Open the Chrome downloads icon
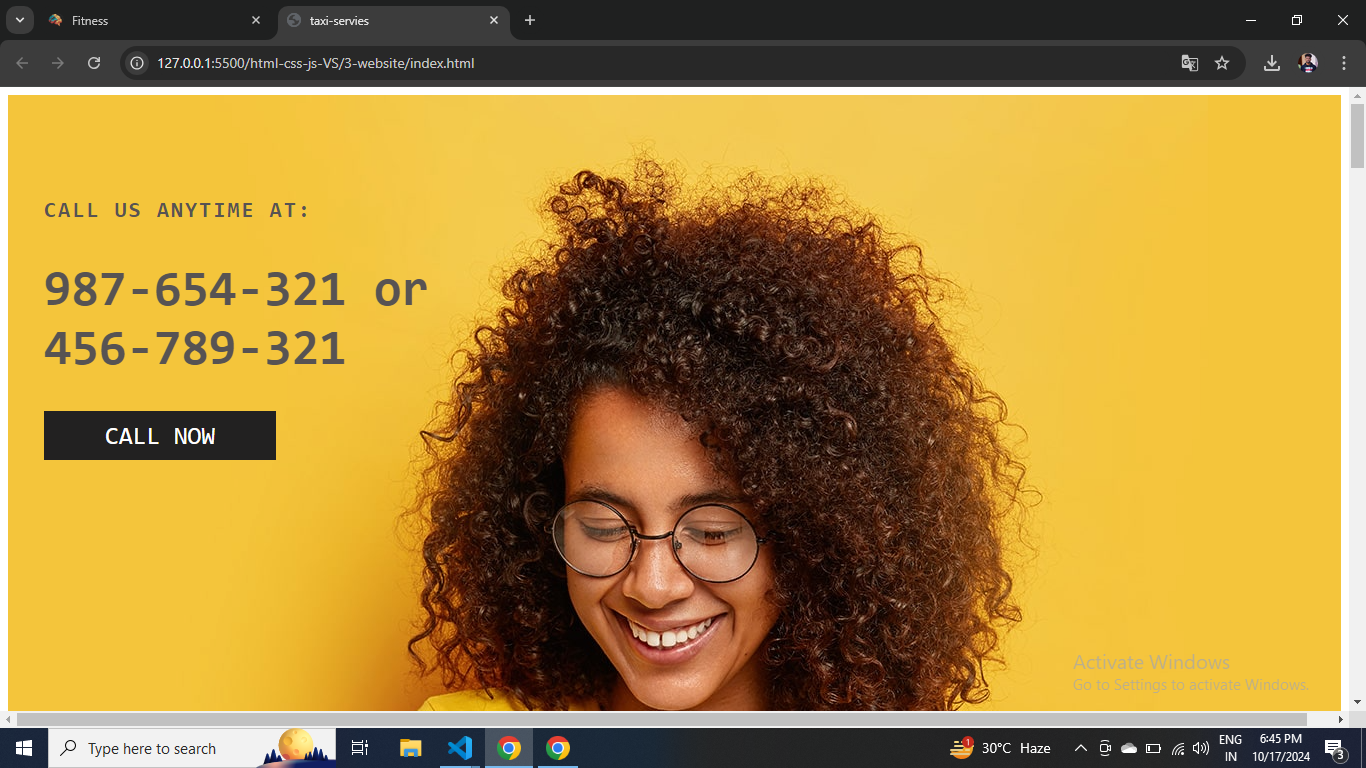 tap(1272, 63)
